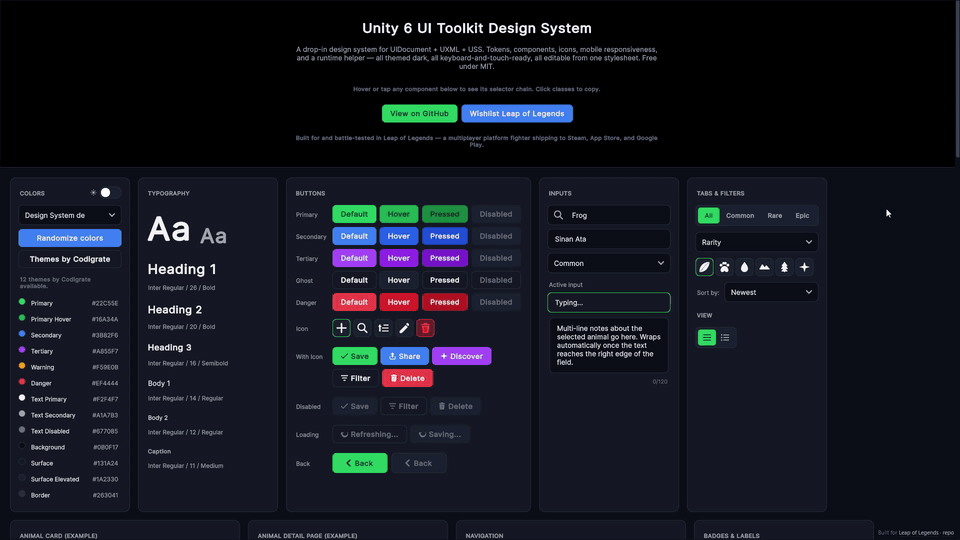Viewport: 960px width, 540px height.
Task: Click the red Delete button
Action: 407,378
